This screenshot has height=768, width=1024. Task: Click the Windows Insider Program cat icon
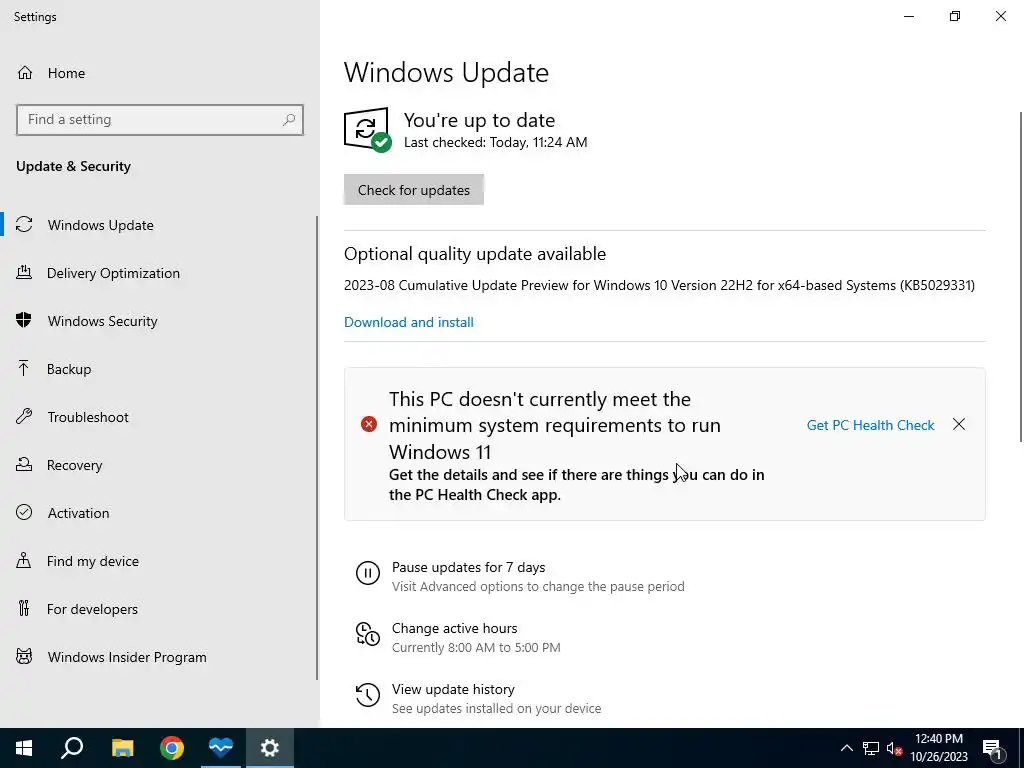(24, 657)
